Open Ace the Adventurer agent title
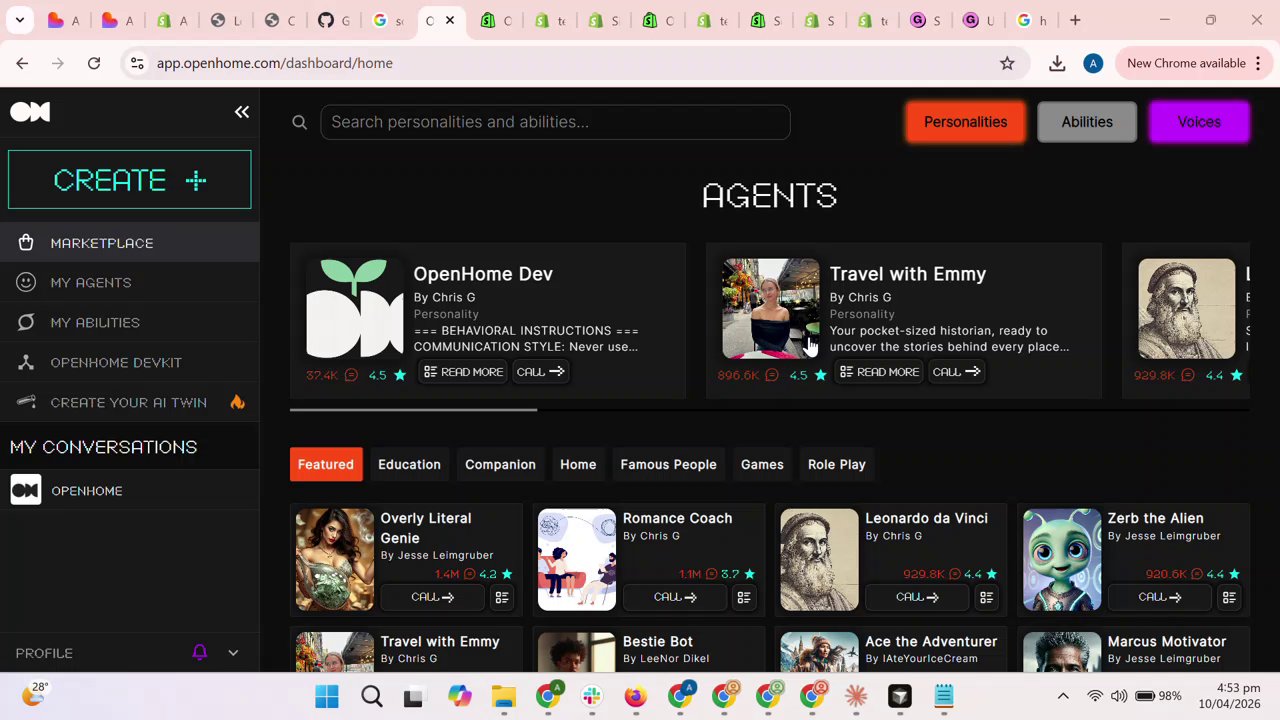Viewport: 1280px width, 720px height. [931, 642]
